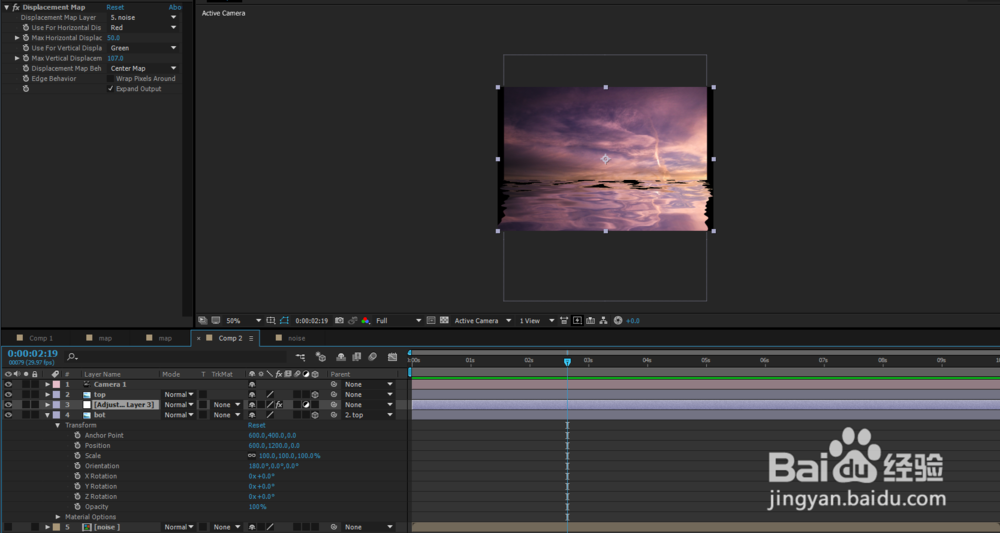Click the timeline button in viewer bar
This screenshot has height=533, width=1000.
click(x=590, y=321)
